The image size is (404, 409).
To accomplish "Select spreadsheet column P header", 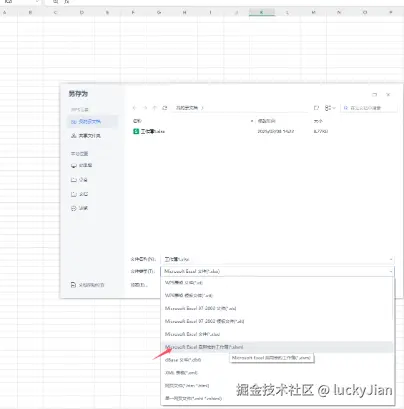I will (x=391, y=13).
